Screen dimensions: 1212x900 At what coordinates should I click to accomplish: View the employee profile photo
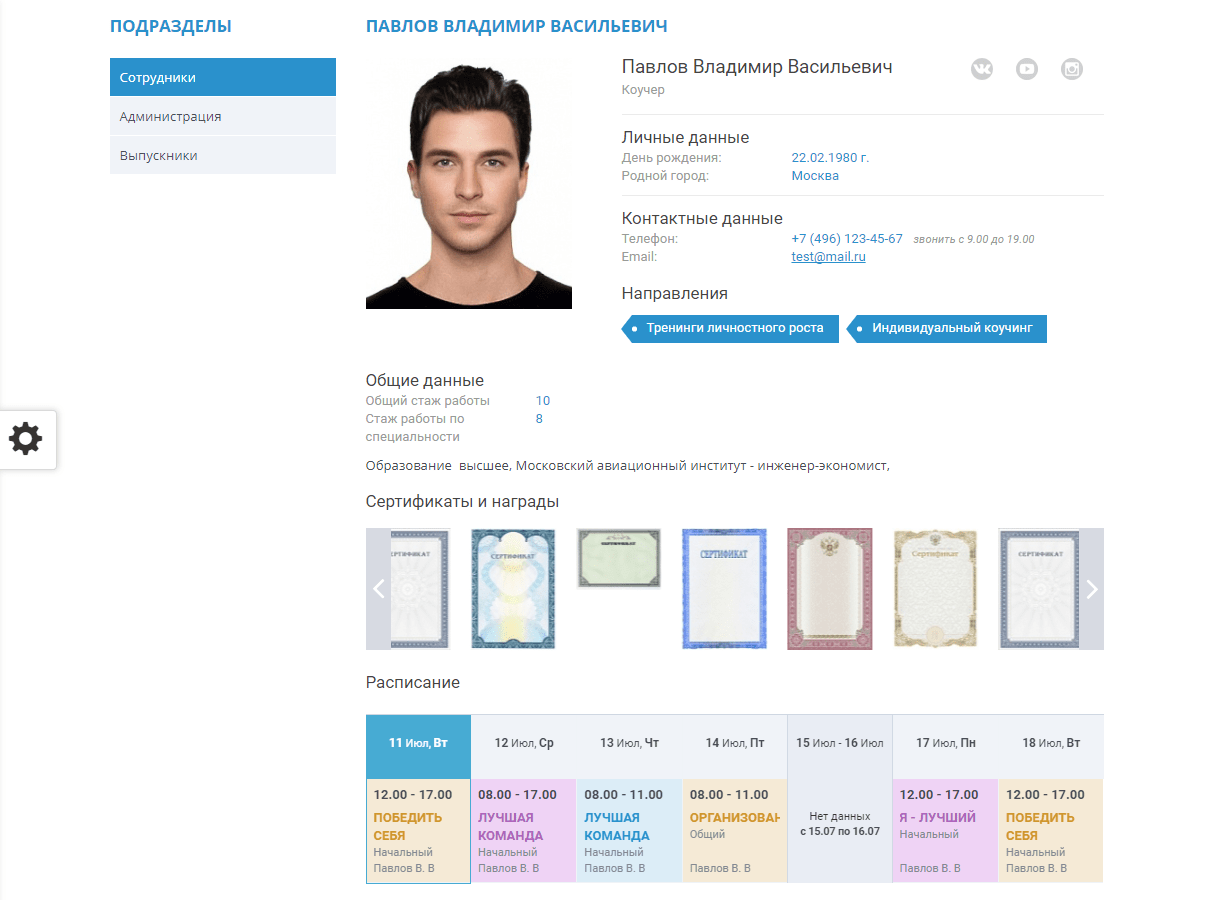468,183
